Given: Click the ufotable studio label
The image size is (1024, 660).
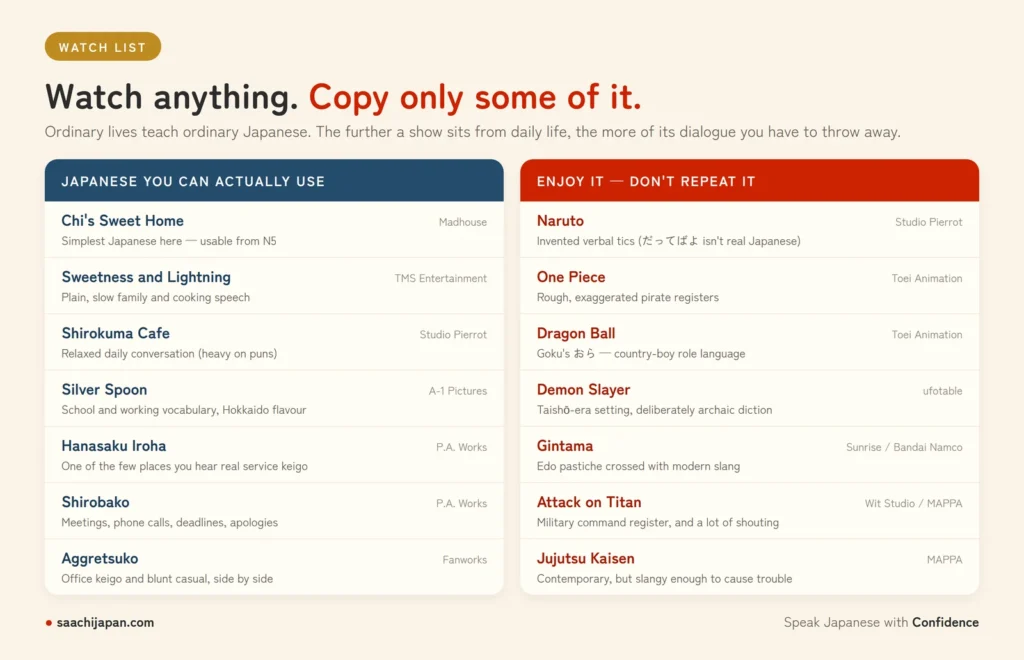Looking at the screenshot, I should click(x=942, y=391).
